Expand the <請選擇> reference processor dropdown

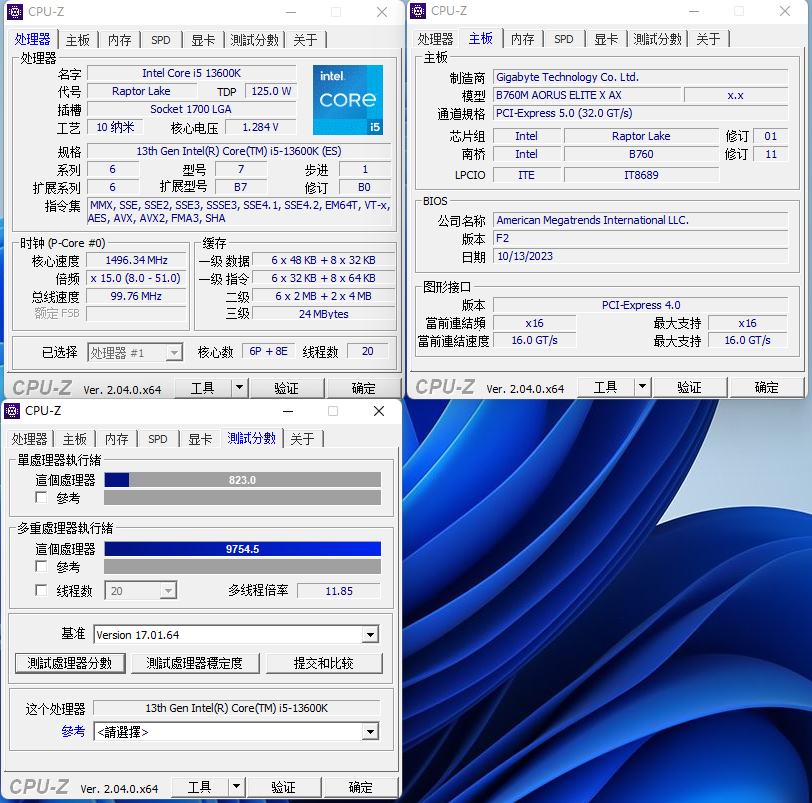[x=370, y=732]
